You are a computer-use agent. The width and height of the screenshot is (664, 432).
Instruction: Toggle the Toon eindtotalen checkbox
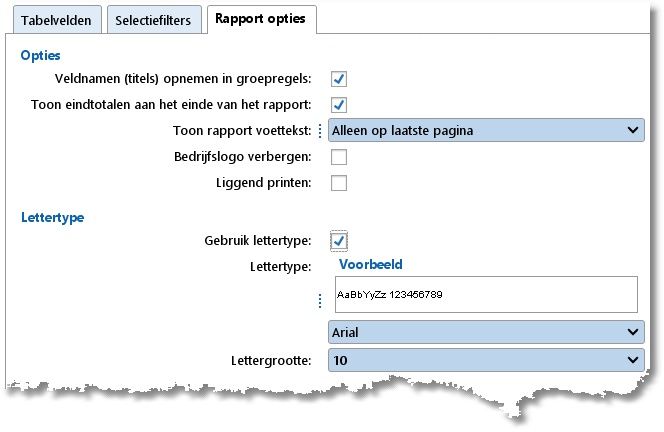coord(339,104)
